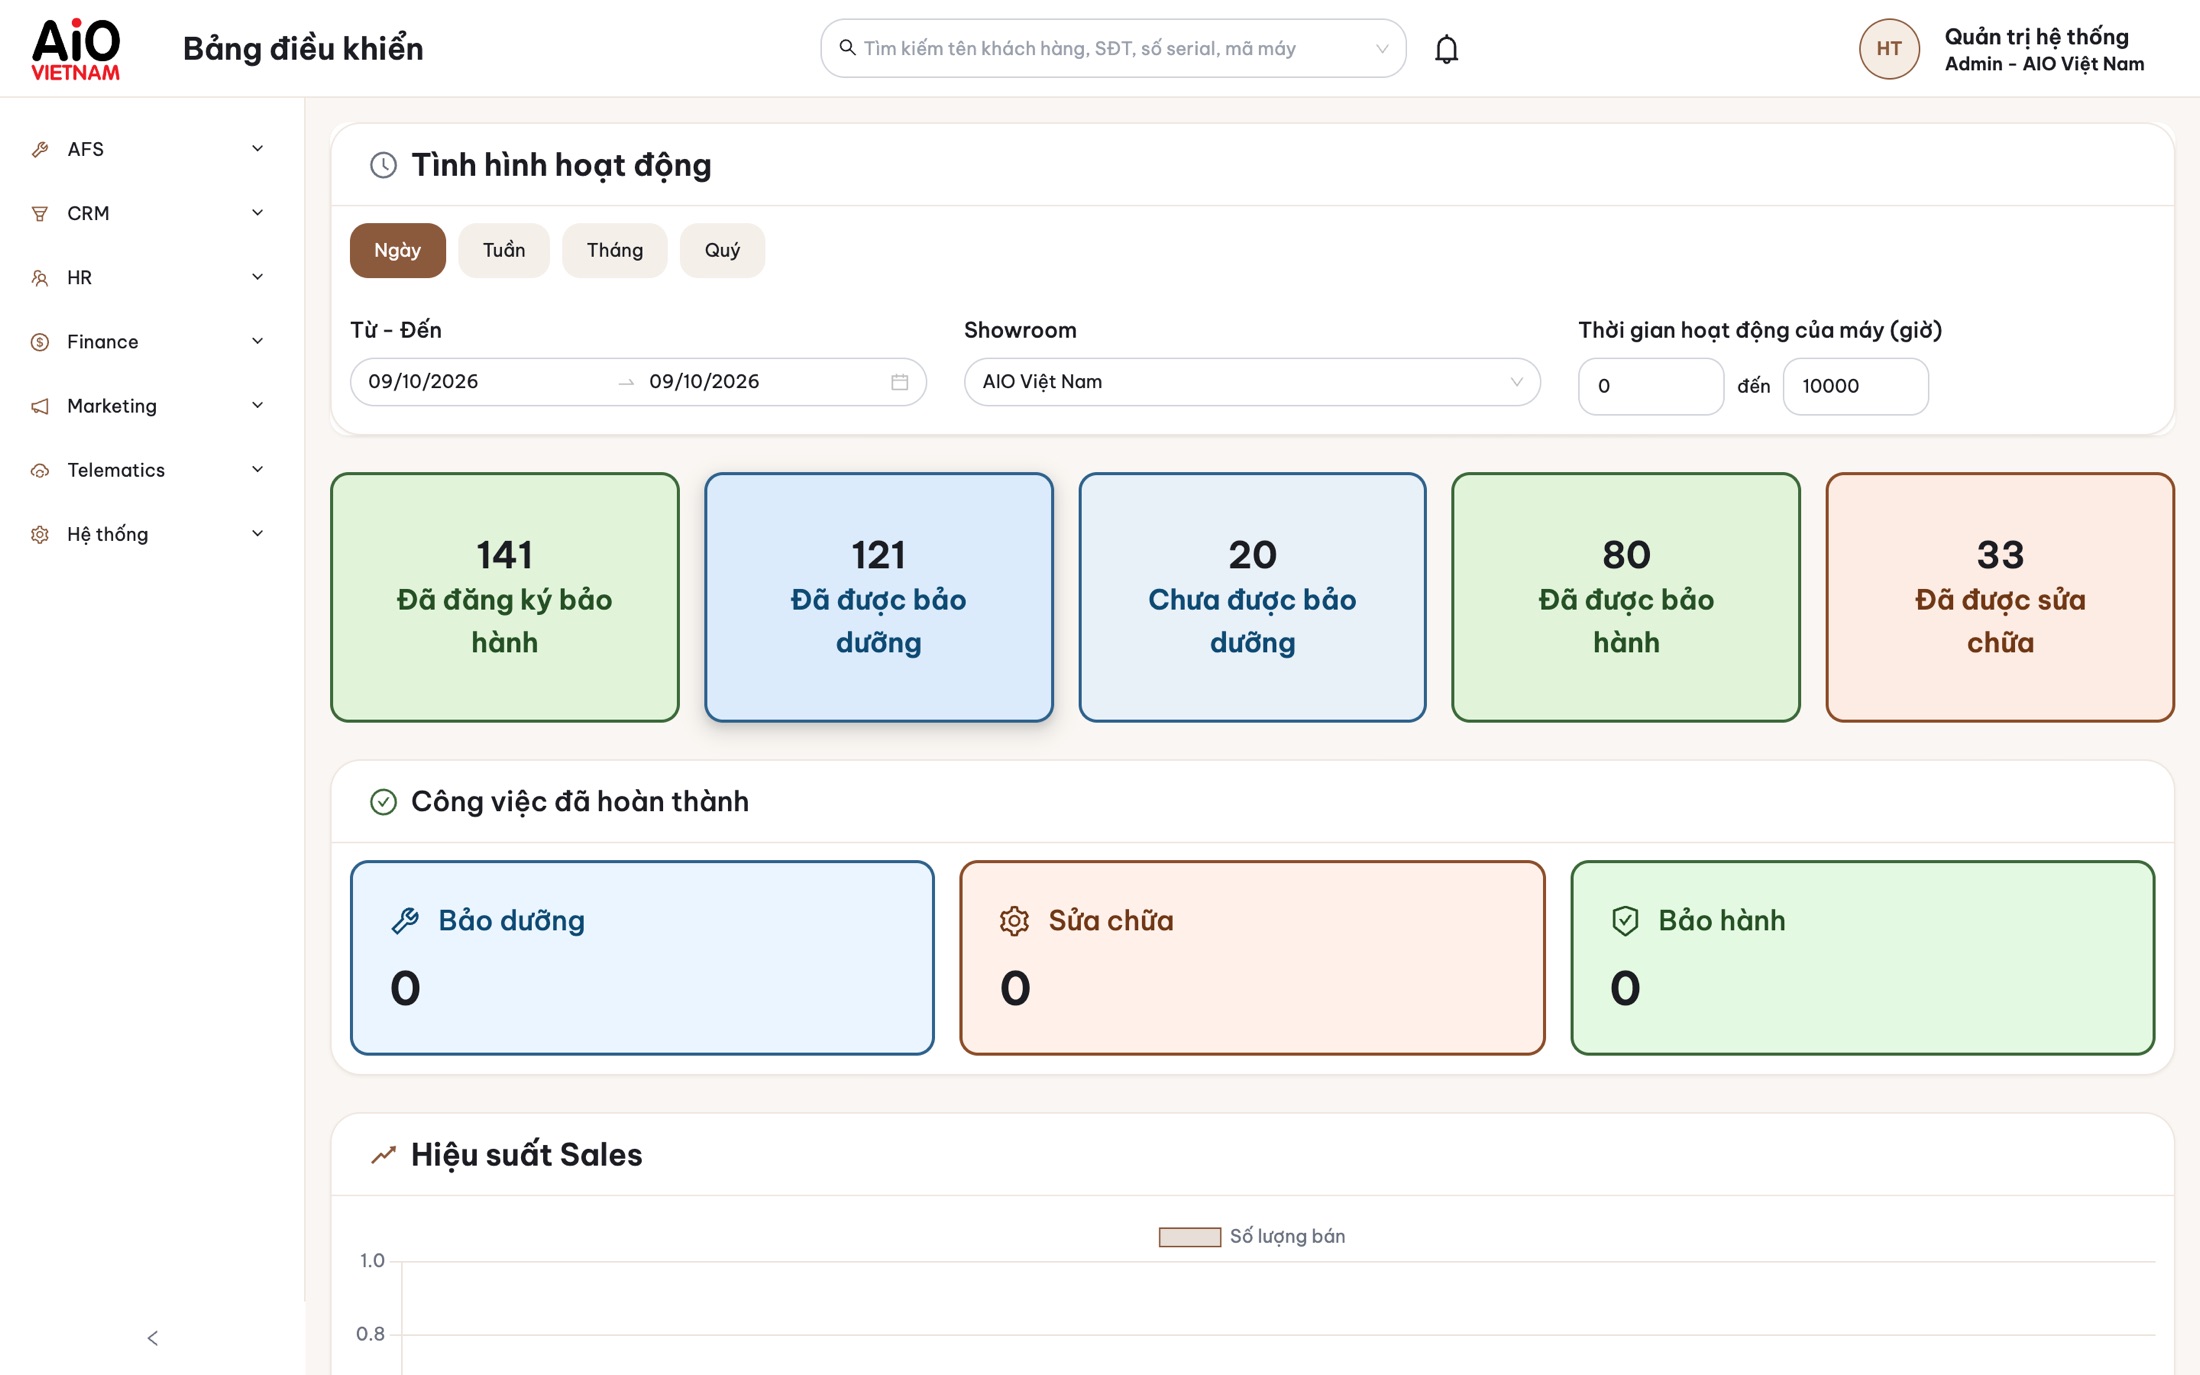This screenshot has width=2200, height=1375.
Task: Open the Bảo hành completed work card
Action: [x=1862, y=957]
